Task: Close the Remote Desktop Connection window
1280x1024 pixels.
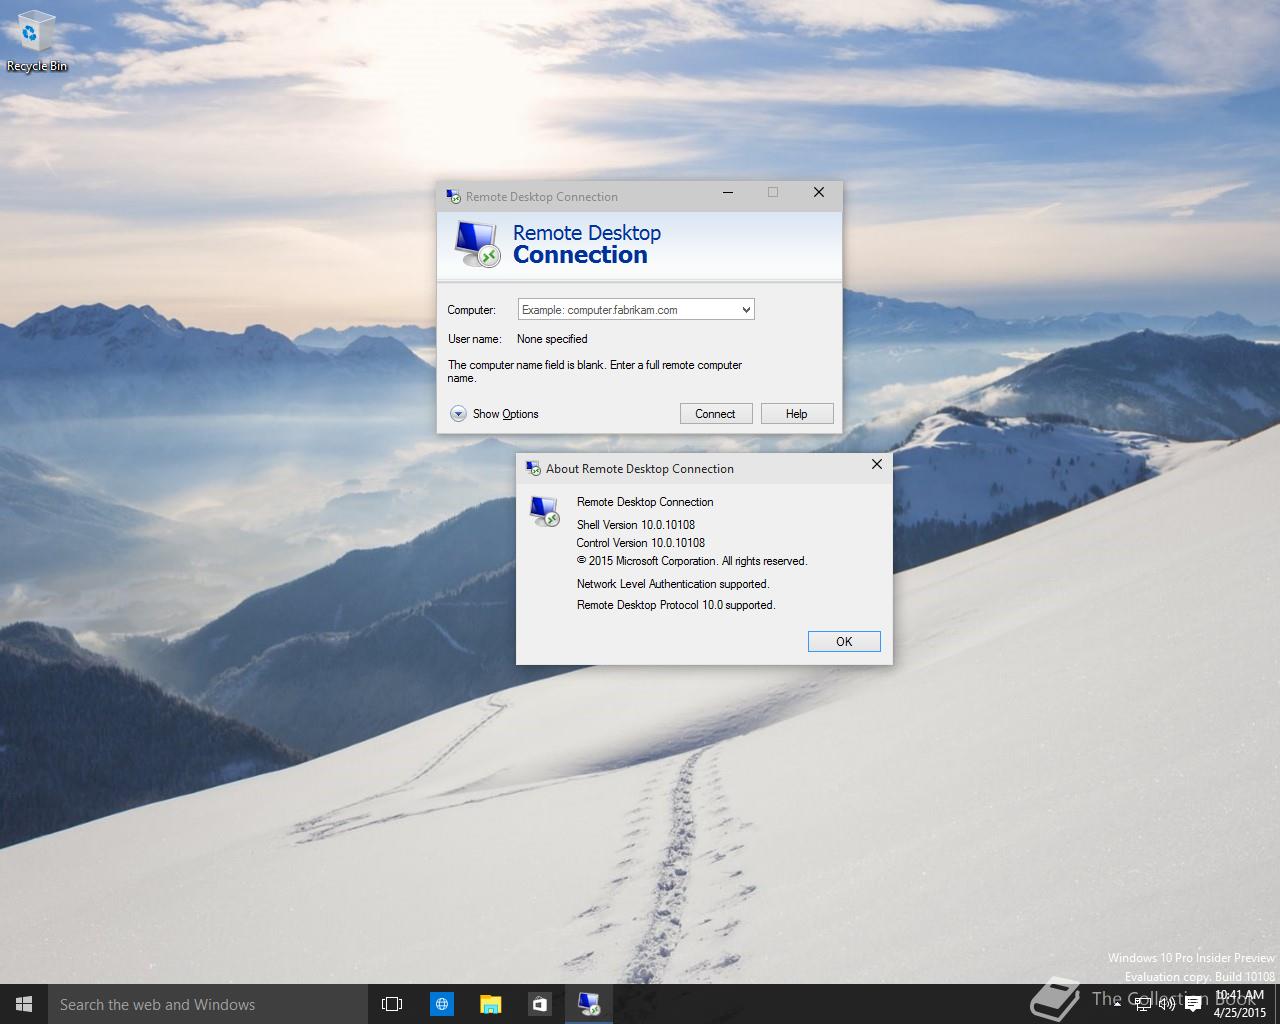Action: coord(819,192)
